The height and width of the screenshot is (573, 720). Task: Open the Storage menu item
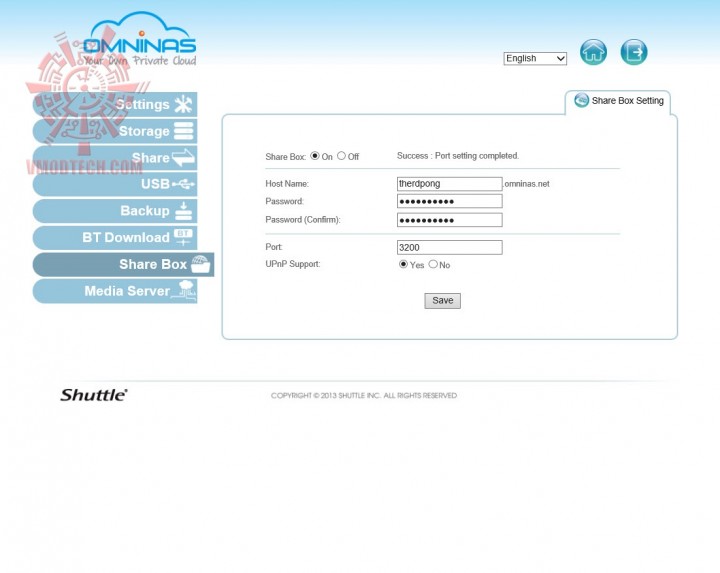115,131
